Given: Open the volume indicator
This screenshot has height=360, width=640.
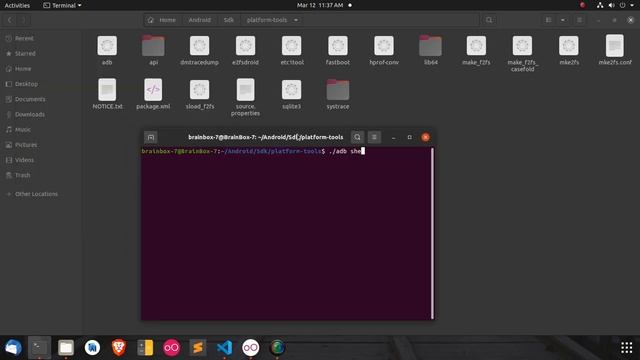Looking at the screenshot, I should click(x=611, y=5).
